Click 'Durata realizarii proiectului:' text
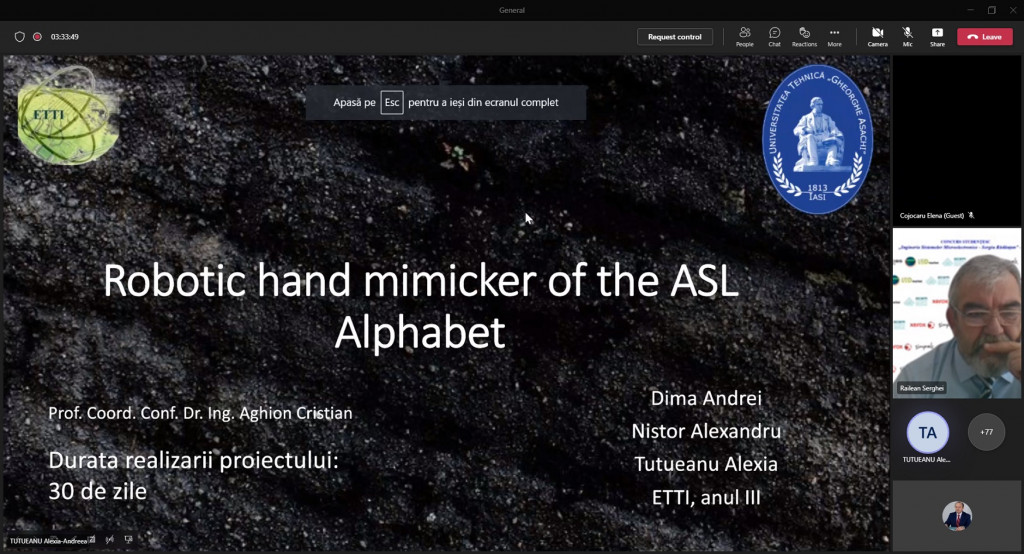 (x=193, y=461)
